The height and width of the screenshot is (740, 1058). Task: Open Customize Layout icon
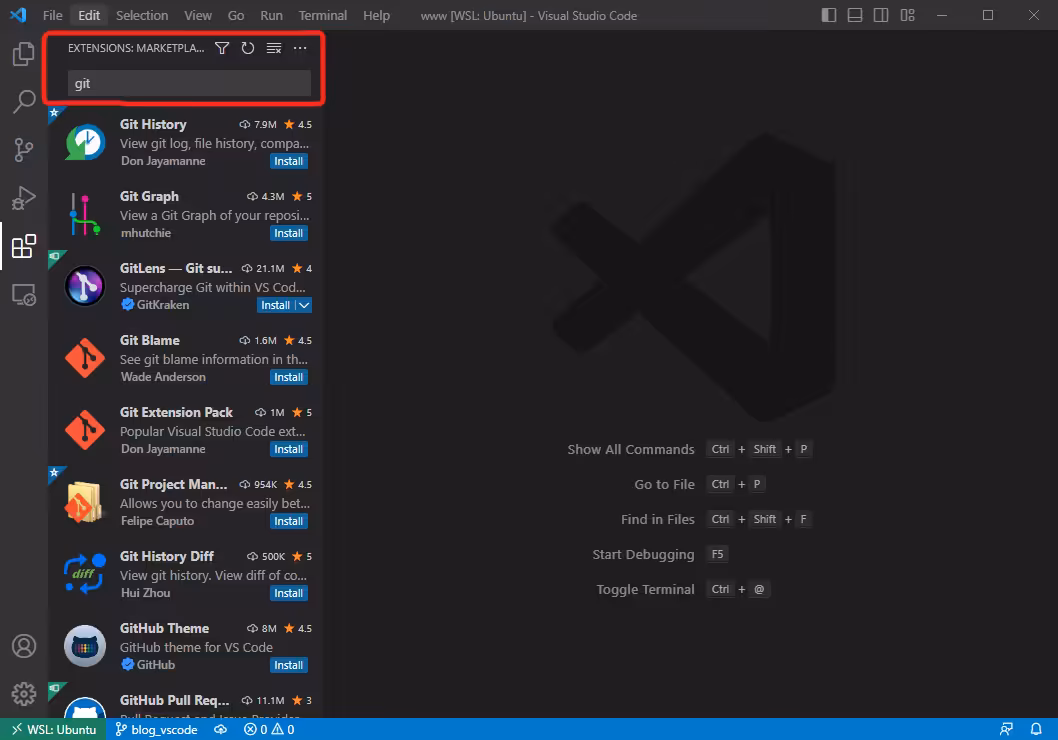pos(908,15)
